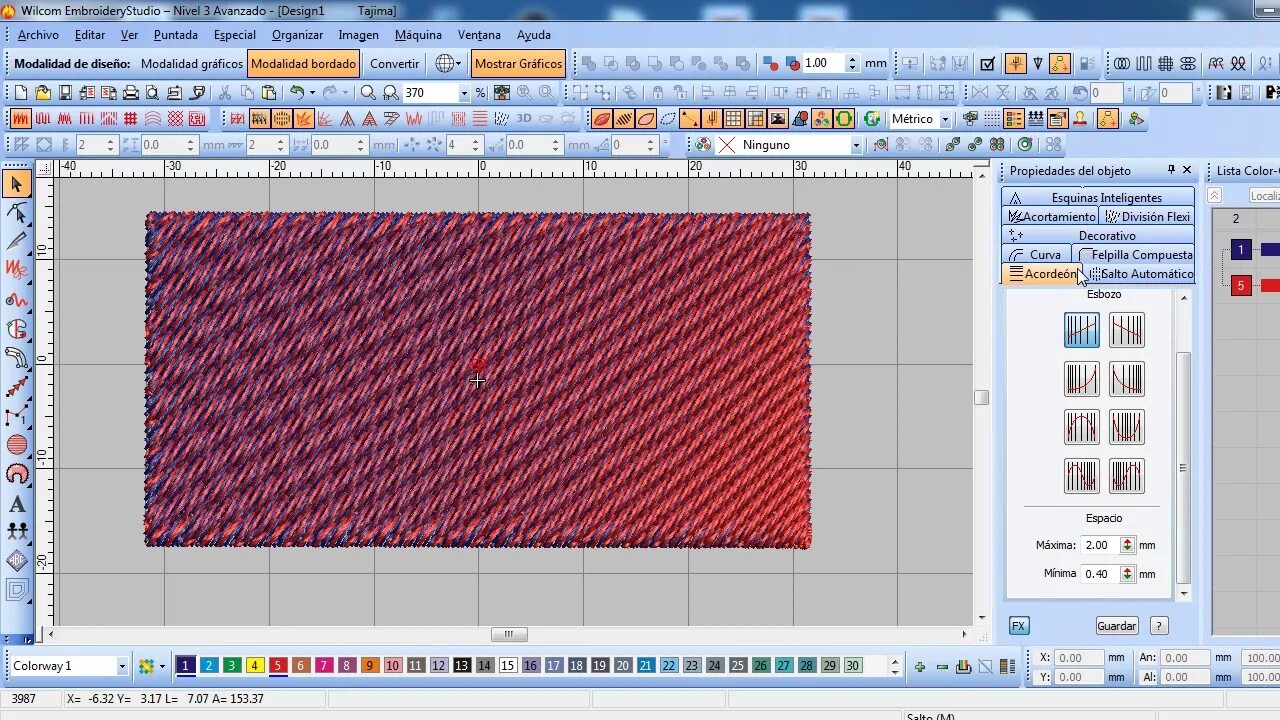Paste from clipboard
The width and height of the screenshot is (1280, 720).
tap(269, 93)
